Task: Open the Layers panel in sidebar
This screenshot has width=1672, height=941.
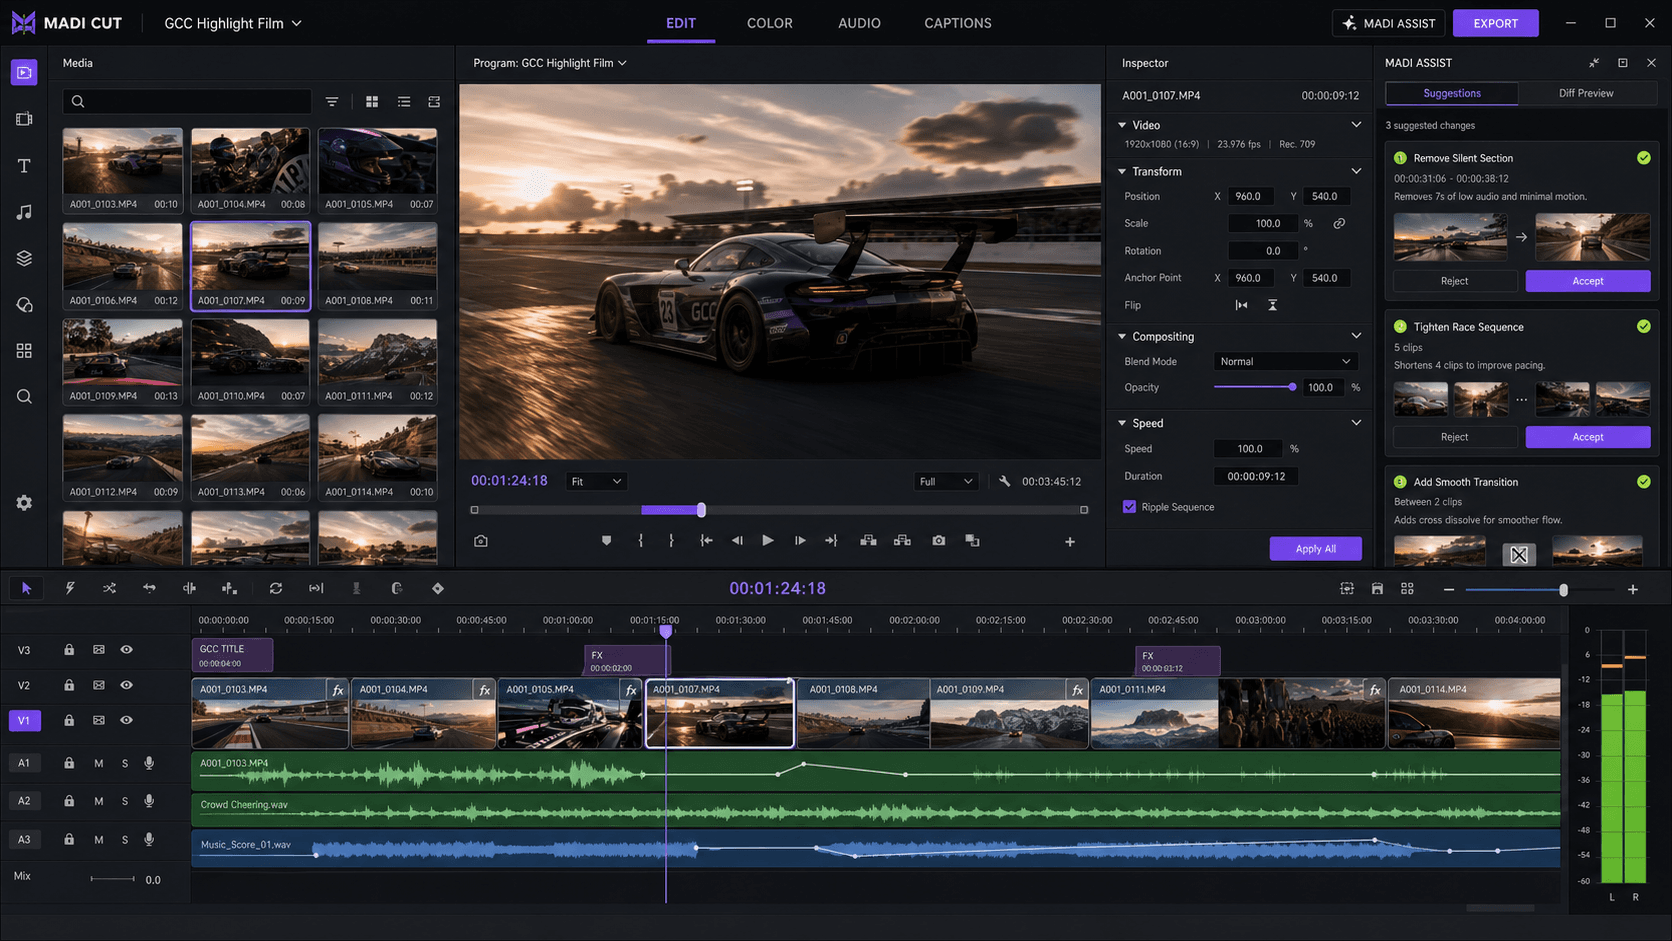Action: 24,258
